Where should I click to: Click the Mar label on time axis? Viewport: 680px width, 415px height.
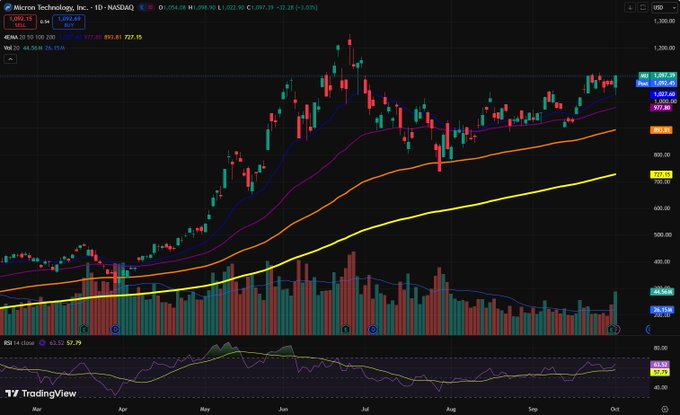point(37,409)
